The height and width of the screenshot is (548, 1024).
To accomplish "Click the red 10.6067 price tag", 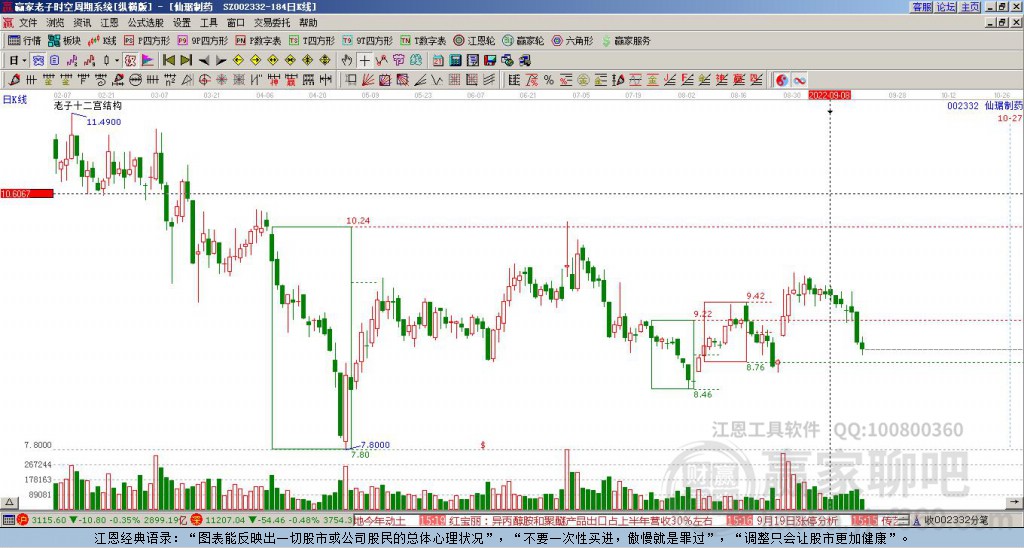I will point(27,193).
